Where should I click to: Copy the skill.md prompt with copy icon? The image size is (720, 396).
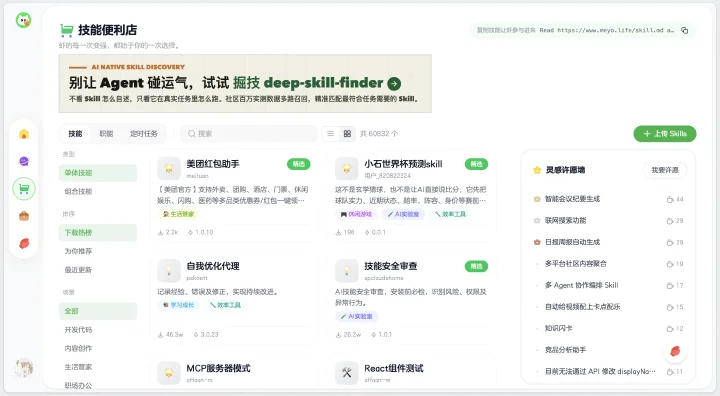pyautogui.click(x=685, y=30)
